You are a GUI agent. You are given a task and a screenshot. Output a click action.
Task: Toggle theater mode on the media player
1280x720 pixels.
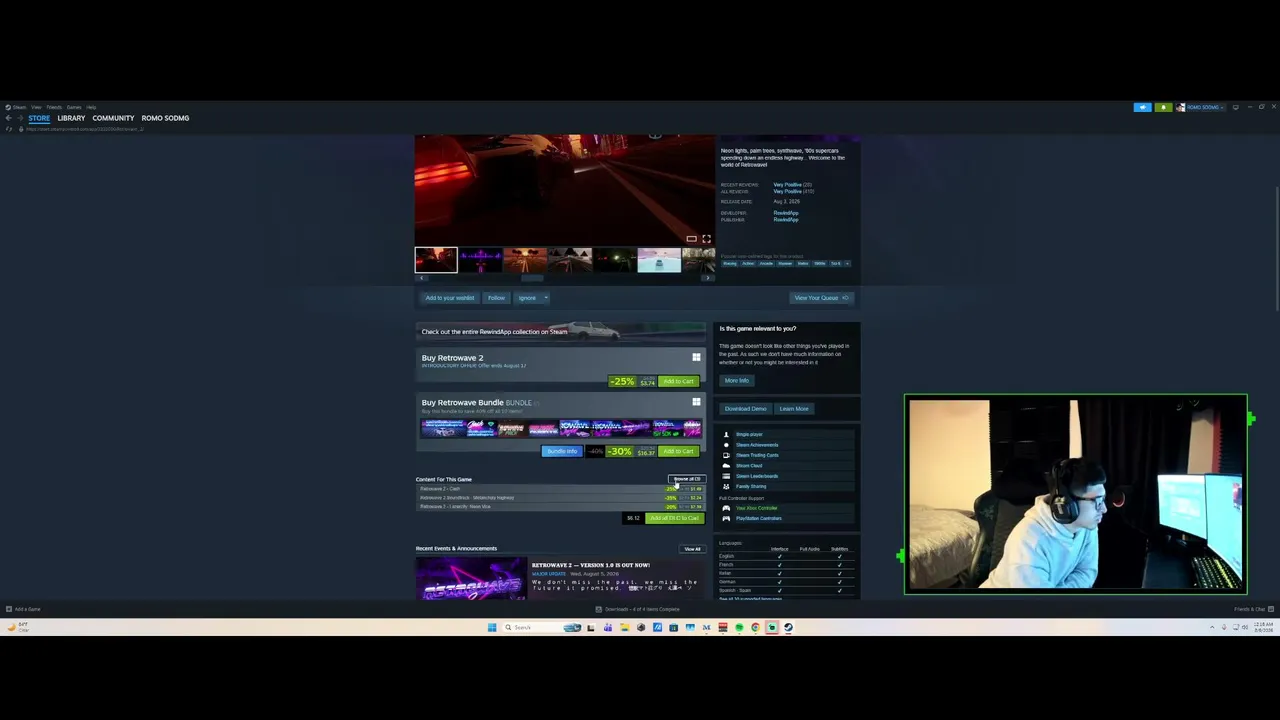691,239
